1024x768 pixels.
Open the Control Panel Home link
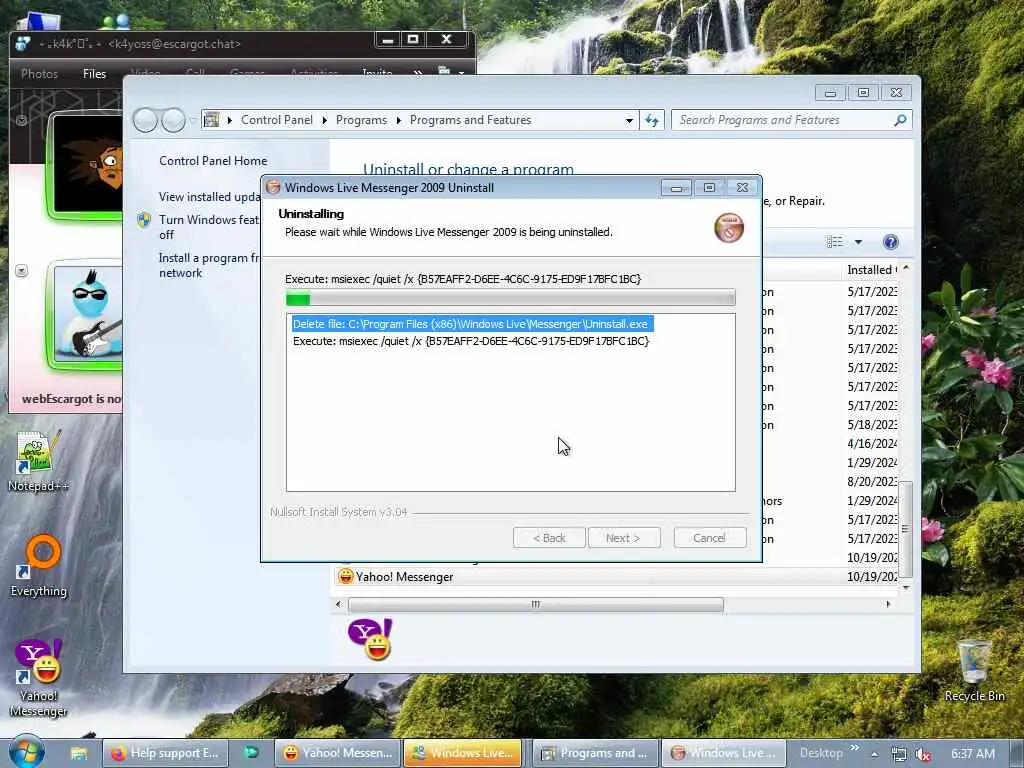tap(213, 161)
